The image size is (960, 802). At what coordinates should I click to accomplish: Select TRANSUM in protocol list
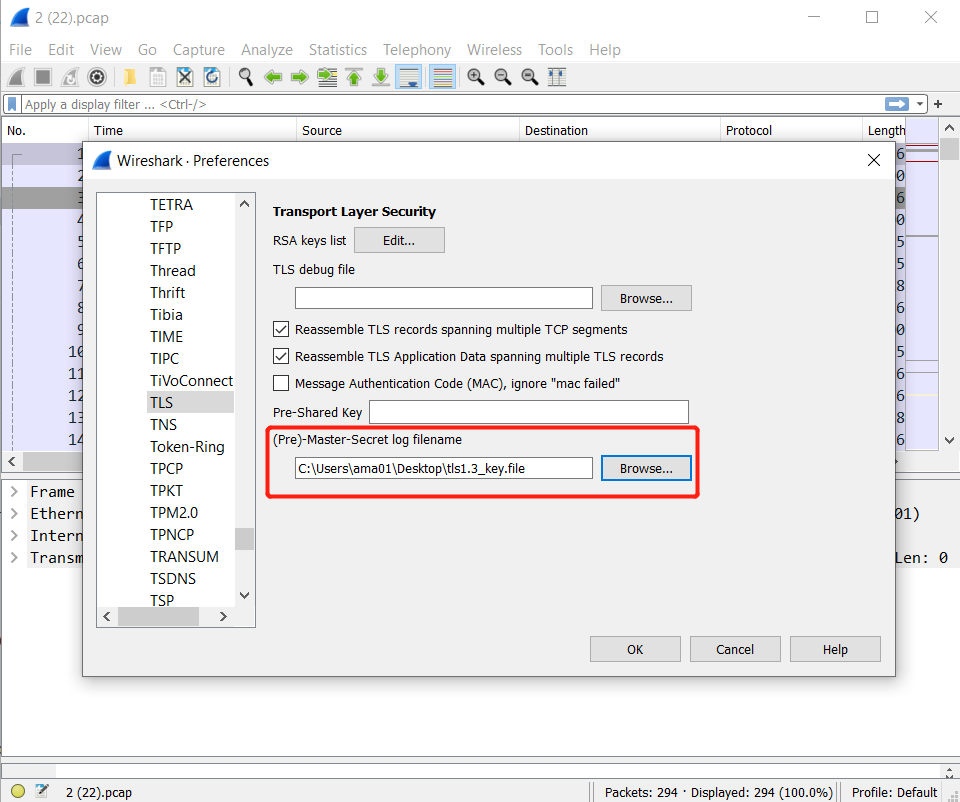coord(184,557)
